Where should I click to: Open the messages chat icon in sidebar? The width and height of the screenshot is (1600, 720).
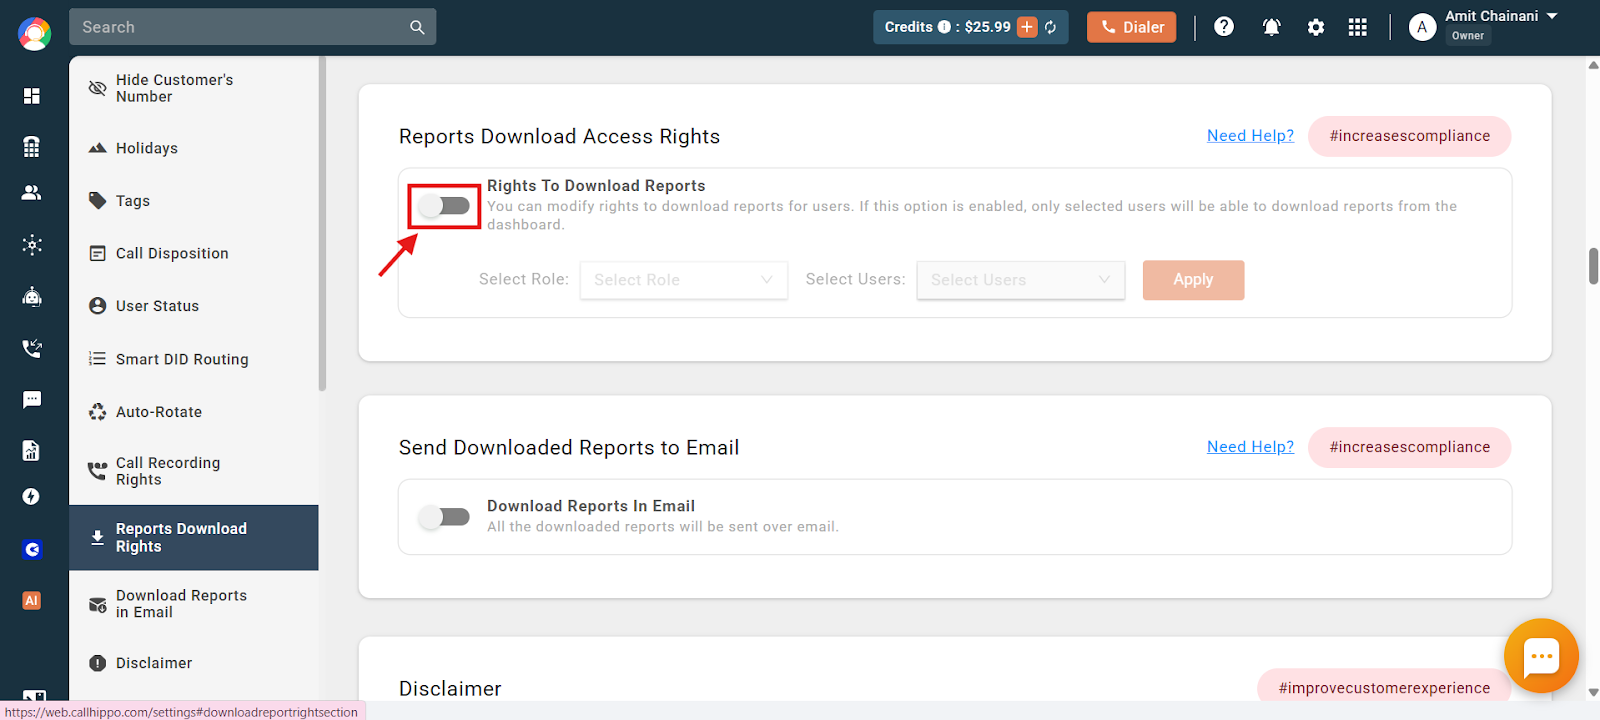32,400
